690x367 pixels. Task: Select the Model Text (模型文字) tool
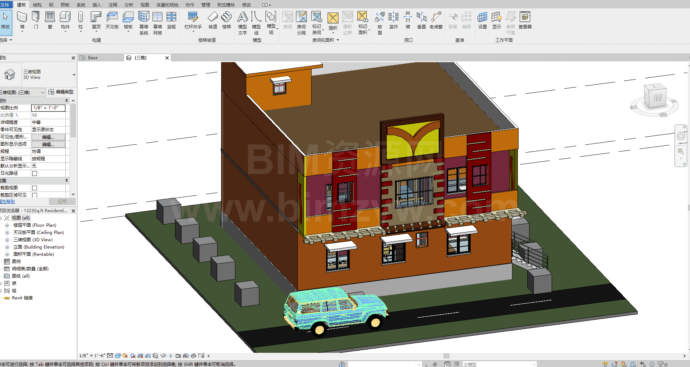(242, 23)
